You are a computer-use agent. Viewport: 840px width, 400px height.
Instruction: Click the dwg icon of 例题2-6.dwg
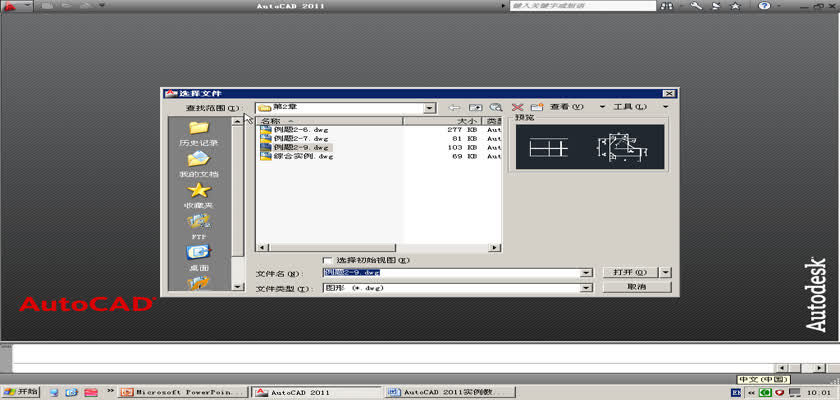[x=266, y=130]
